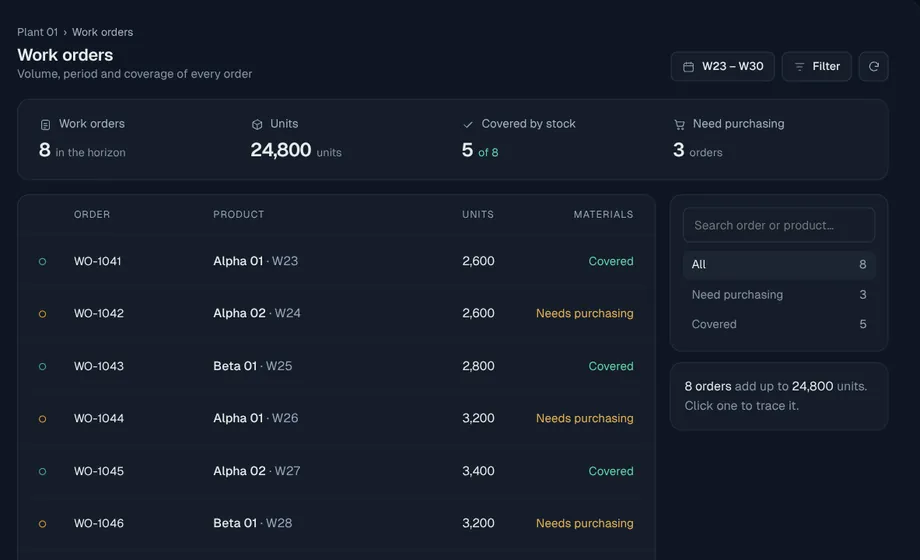Open the Filter button
Image resolution: width=920 pixels, height=560 pixels.
(816, 66)
